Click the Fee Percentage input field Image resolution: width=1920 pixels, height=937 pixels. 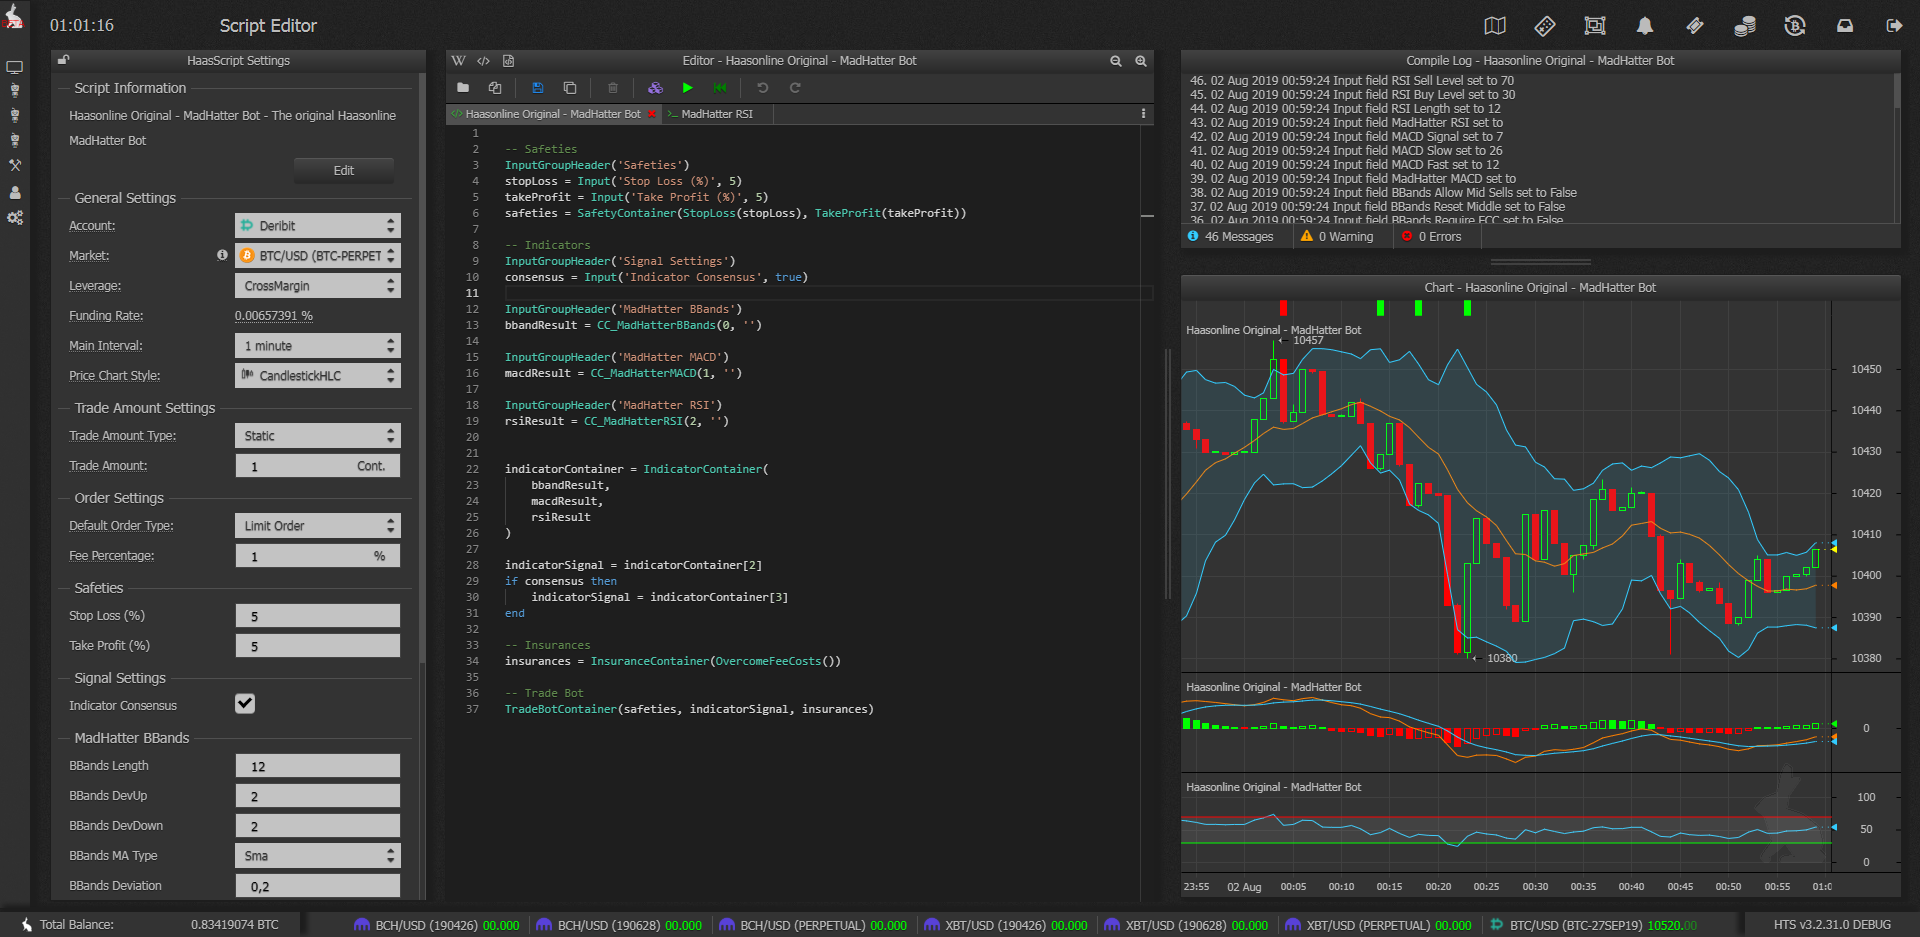pos(318,556)
